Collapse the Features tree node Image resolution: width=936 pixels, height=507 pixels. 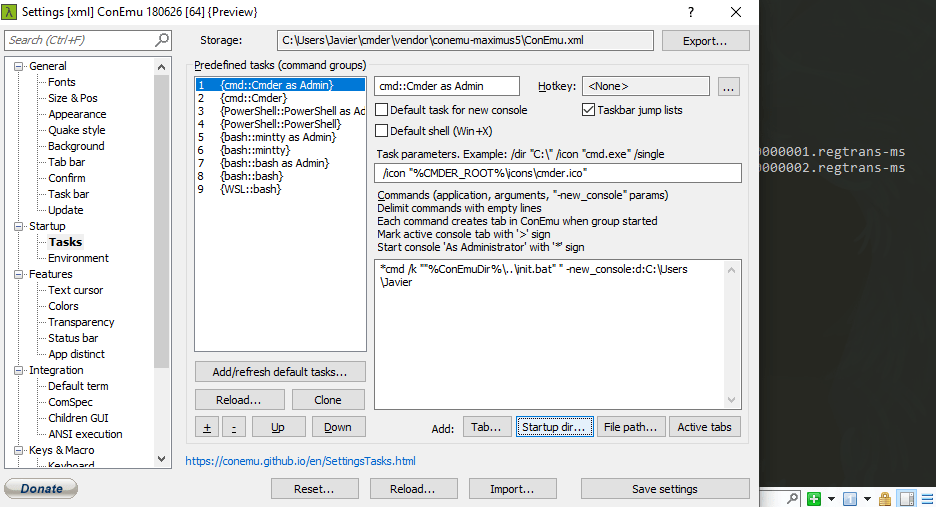point(19,274)
